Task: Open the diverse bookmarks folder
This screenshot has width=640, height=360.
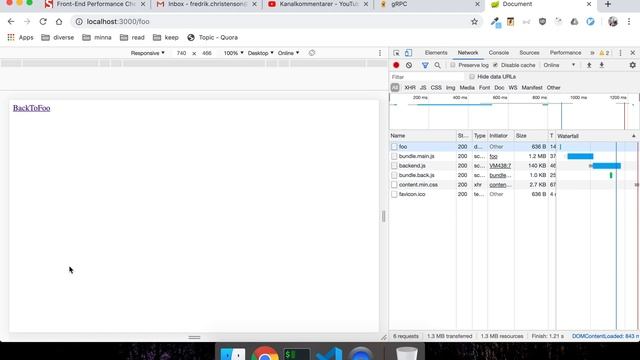Action: tap(58, 38)
